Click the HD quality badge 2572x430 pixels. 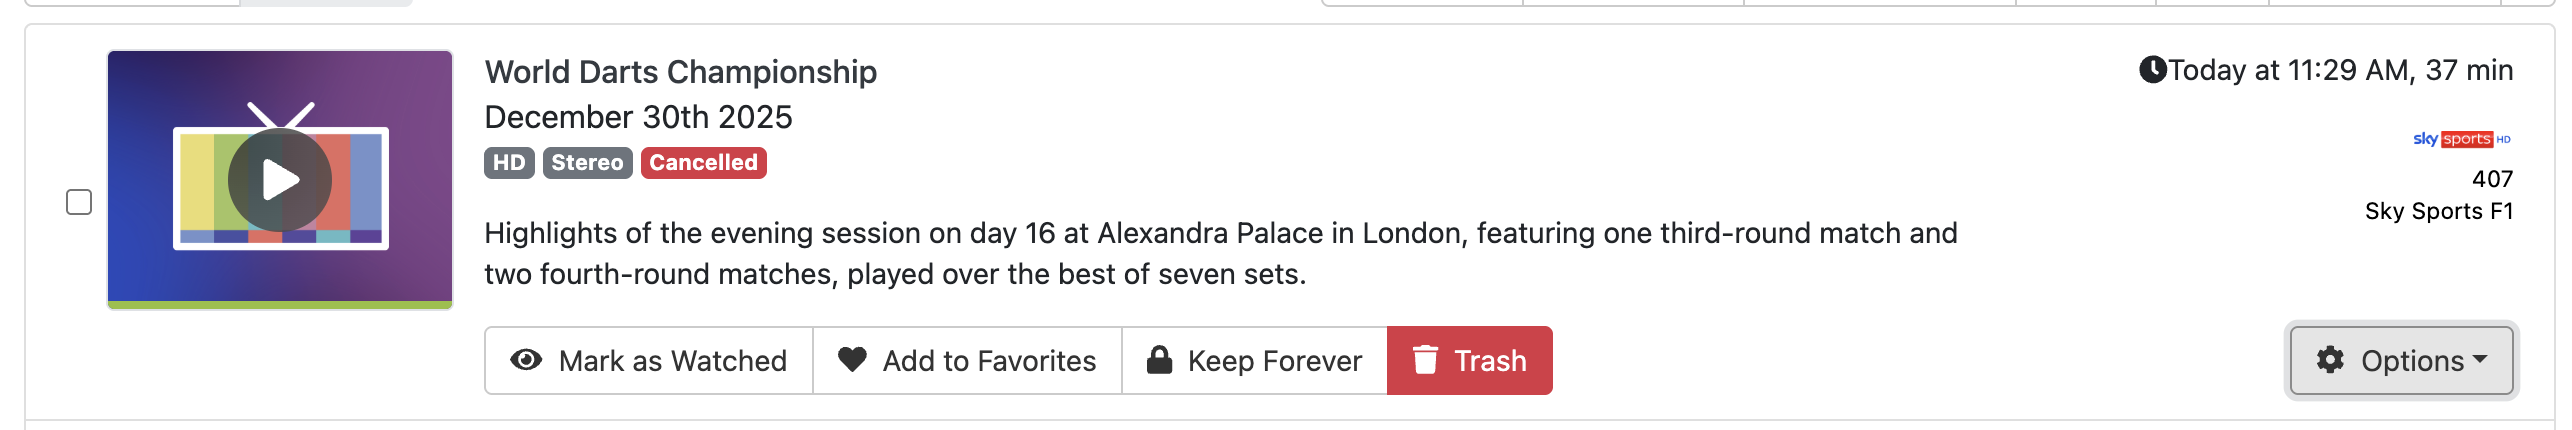pyautogui.click(x=509, y=163)
